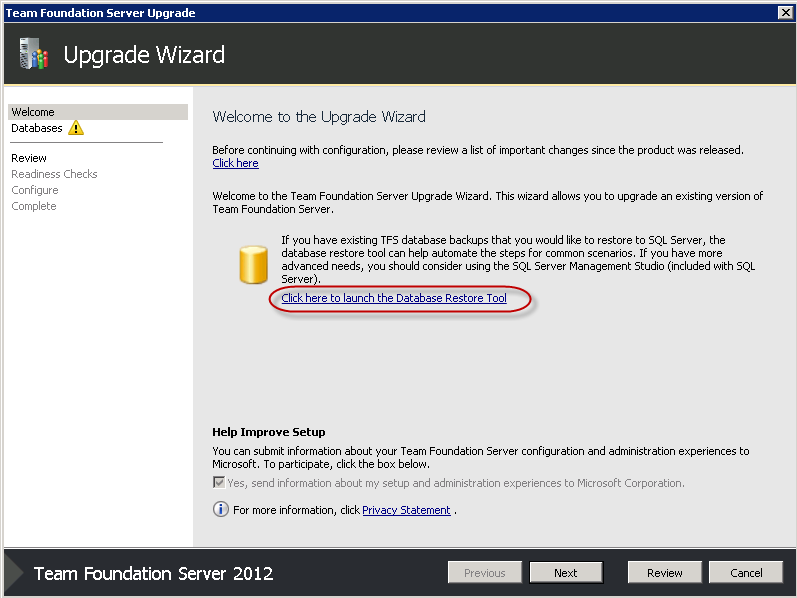Close the Team Foundation Server Upgrade window
Screen dimensions: 797x598
[785, 13]
